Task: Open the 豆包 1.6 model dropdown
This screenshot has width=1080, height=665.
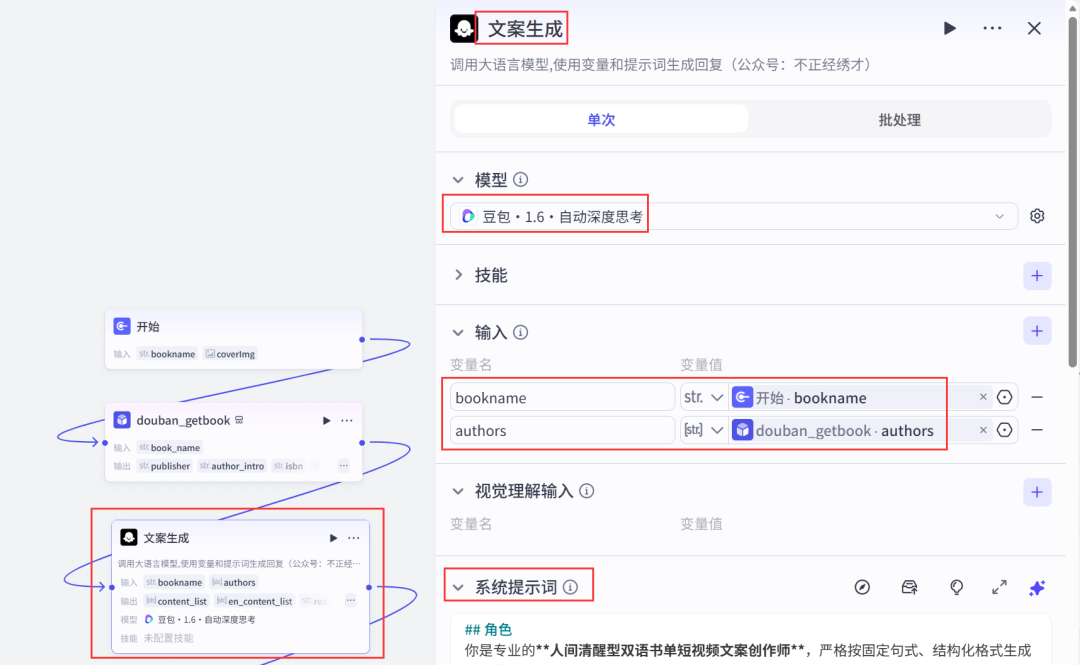Action: point(733,216)
